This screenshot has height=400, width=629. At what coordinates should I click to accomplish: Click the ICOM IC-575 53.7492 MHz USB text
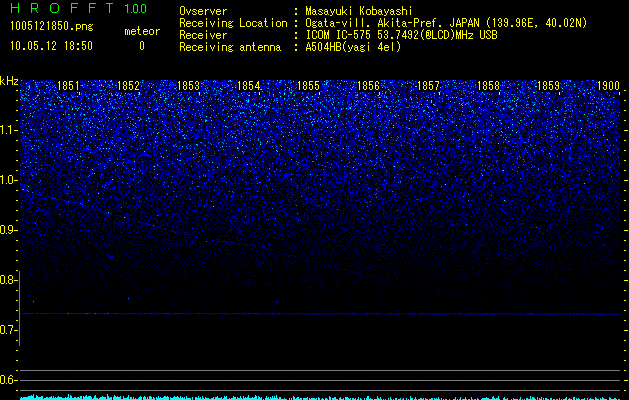401,35
